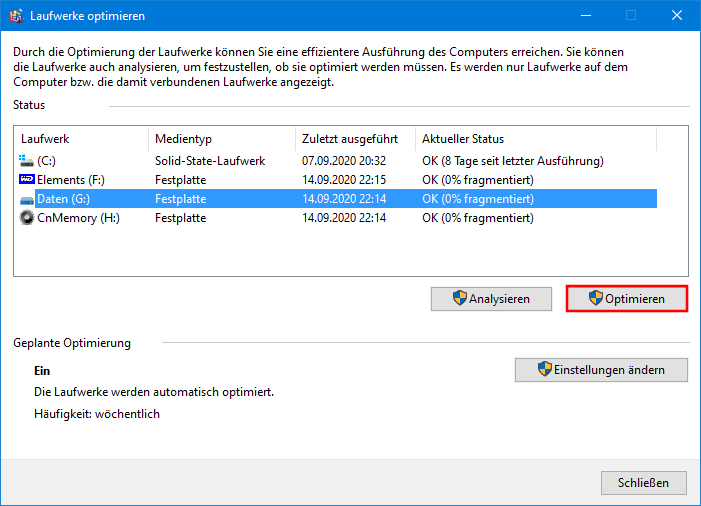Click the WD drive icon for Elements (F:)
The image size is (701, 506).
click(27, 179)
